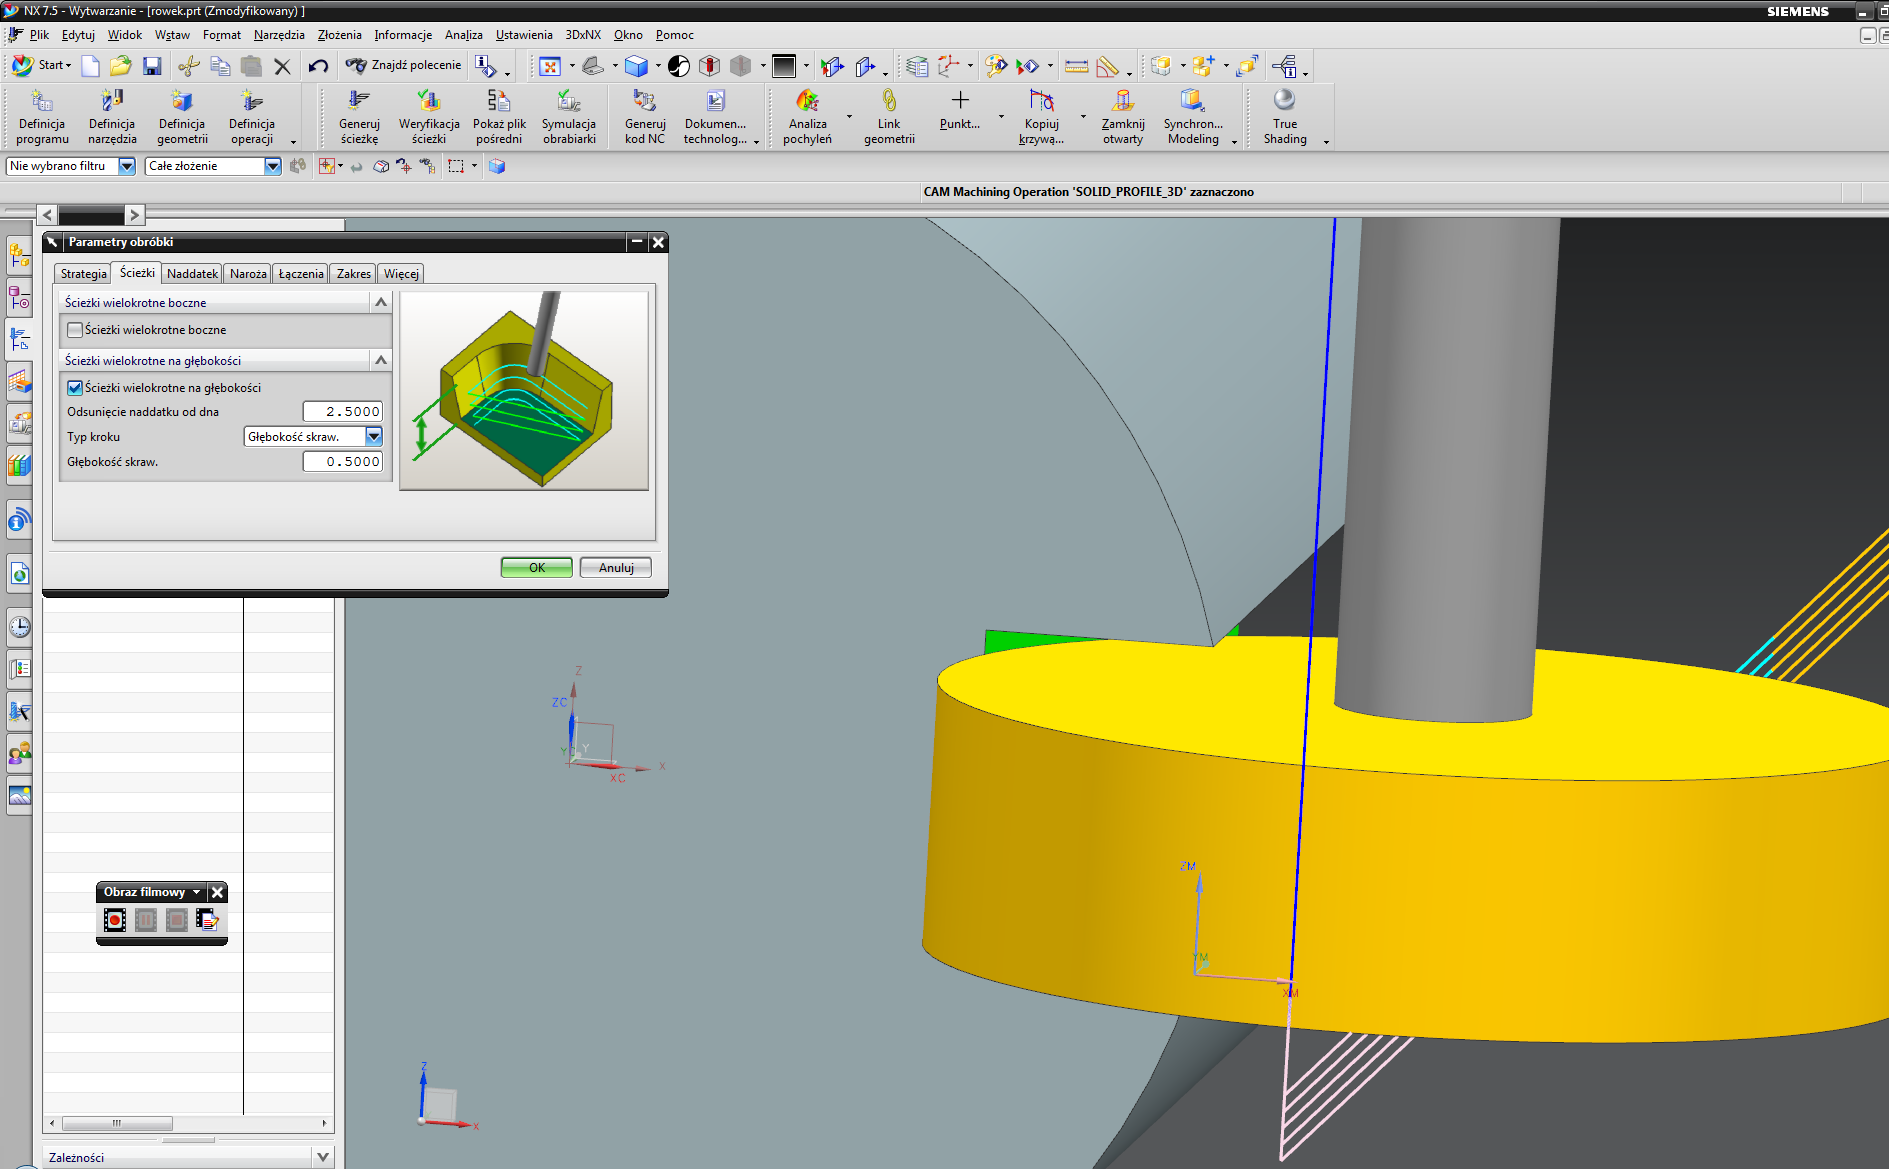Open True Shading dropdown arrow
The width and height of the screenshot is (1889, 1169).
coord(1326,142)
